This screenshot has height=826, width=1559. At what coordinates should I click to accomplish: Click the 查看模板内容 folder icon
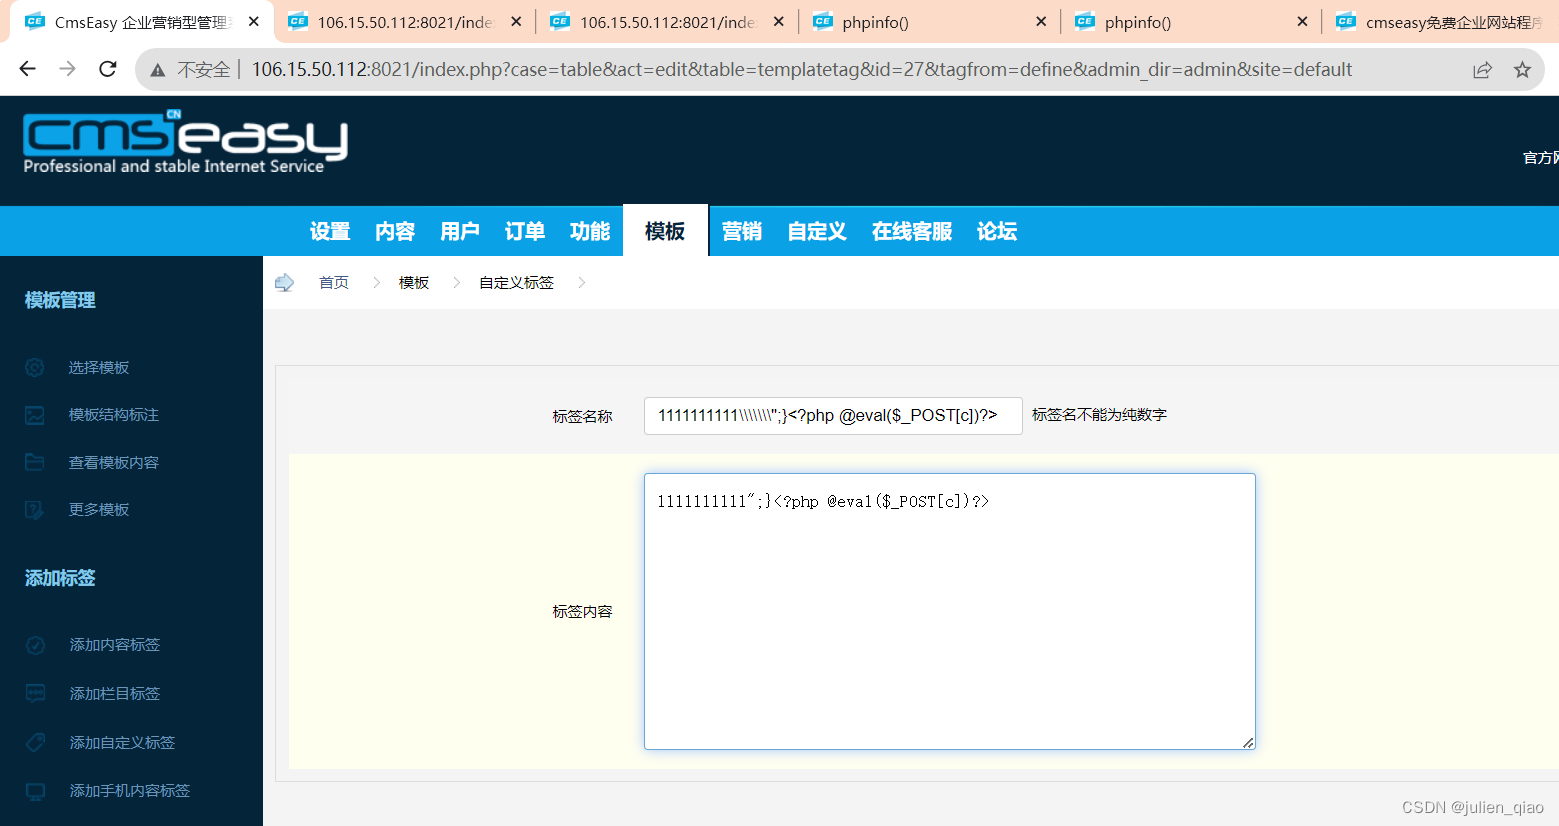[x=35, y=462]
